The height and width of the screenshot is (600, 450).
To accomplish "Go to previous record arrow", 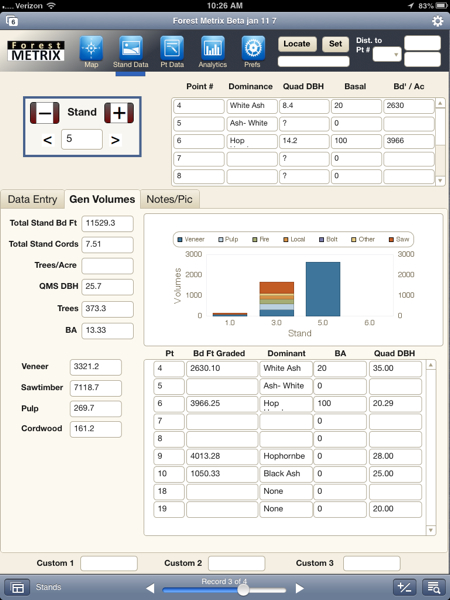I will pos(150,588).
